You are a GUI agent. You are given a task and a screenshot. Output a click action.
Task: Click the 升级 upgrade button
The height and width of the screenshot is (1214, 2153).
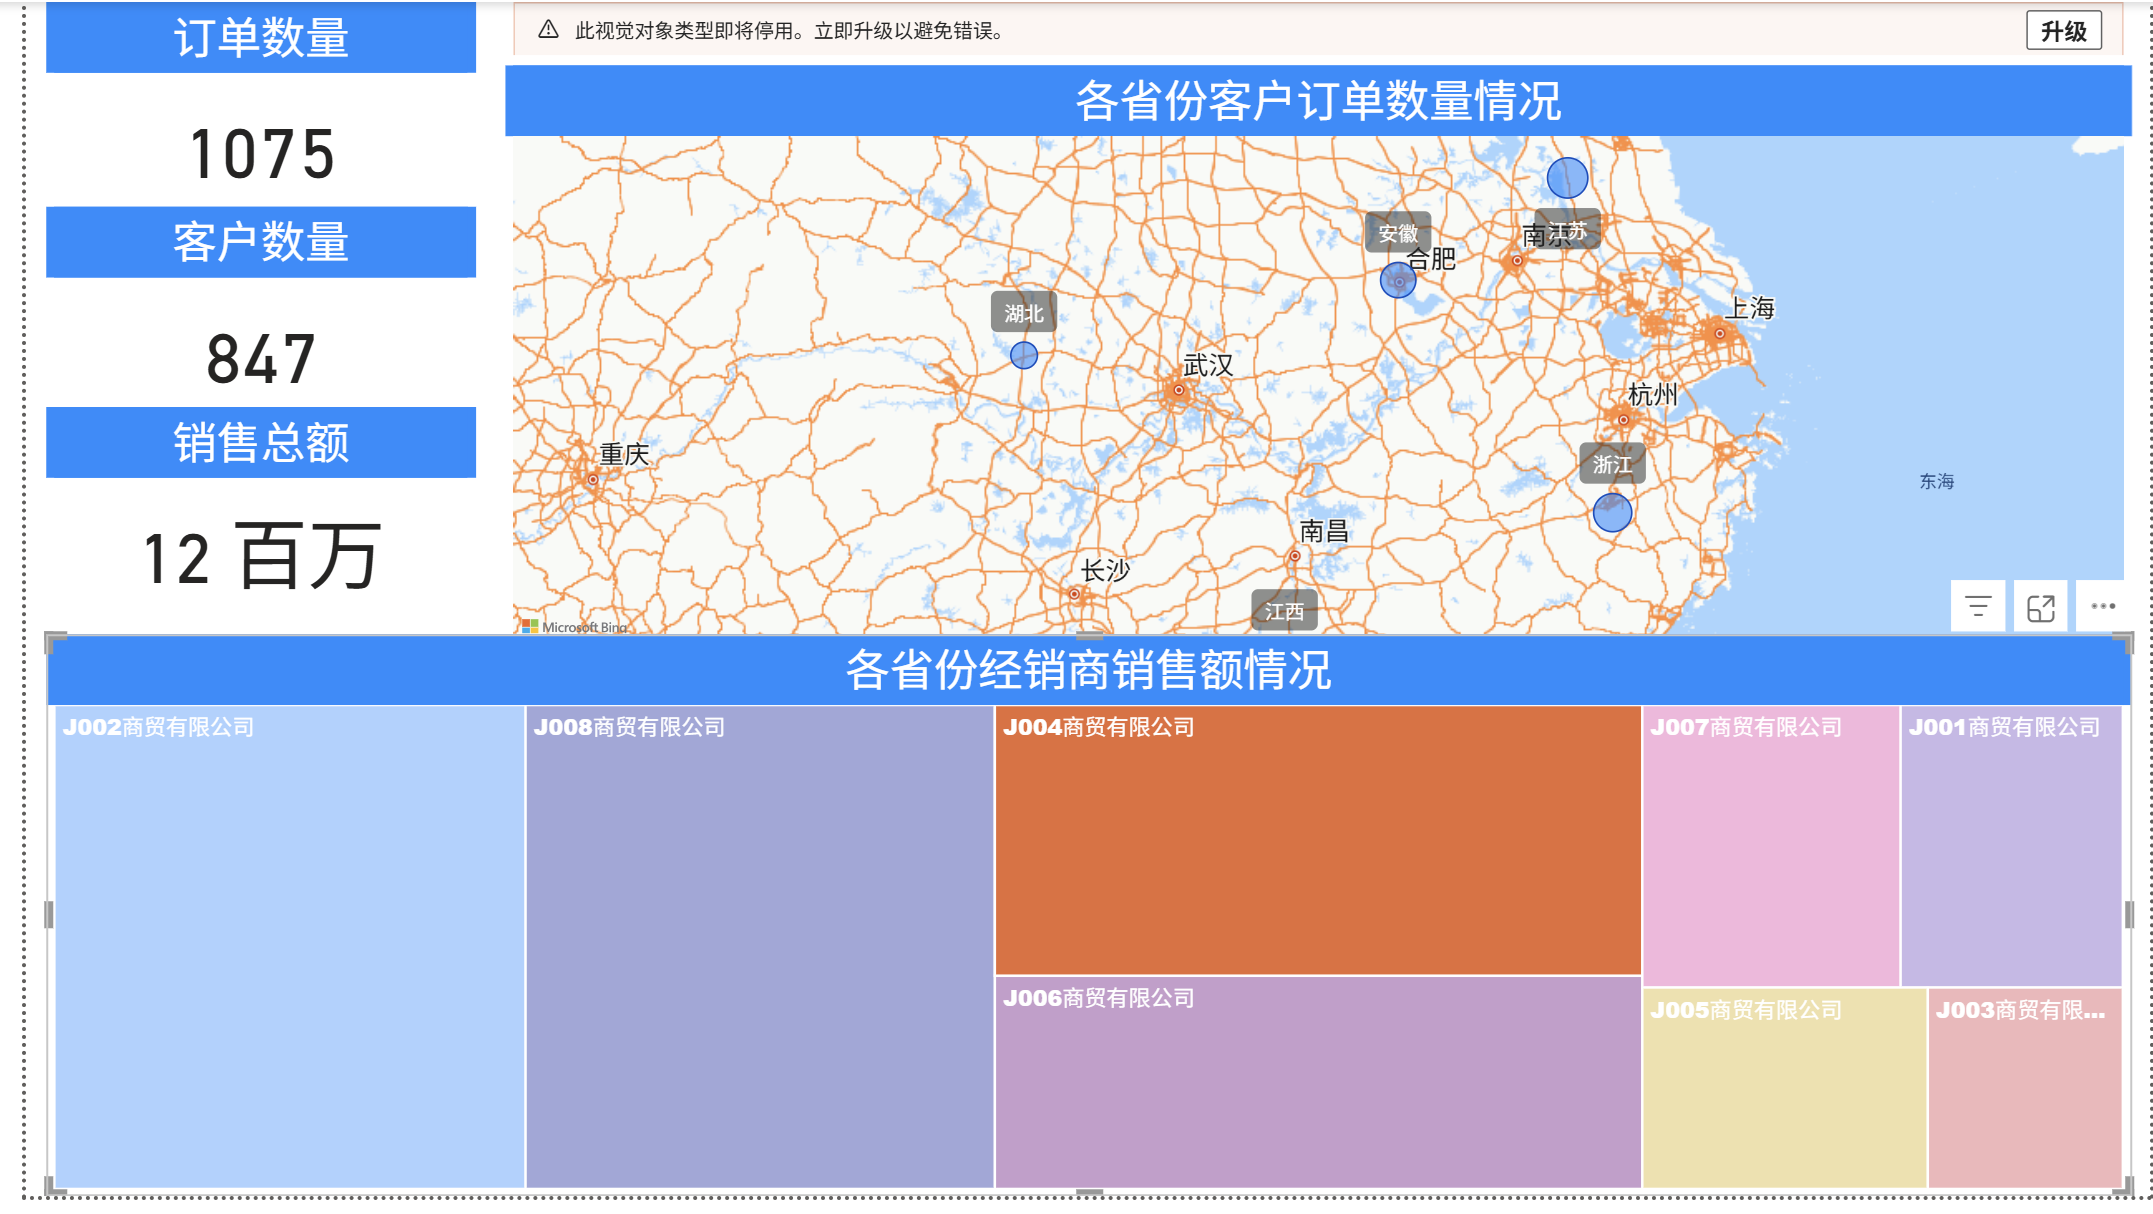[2063, 31]
